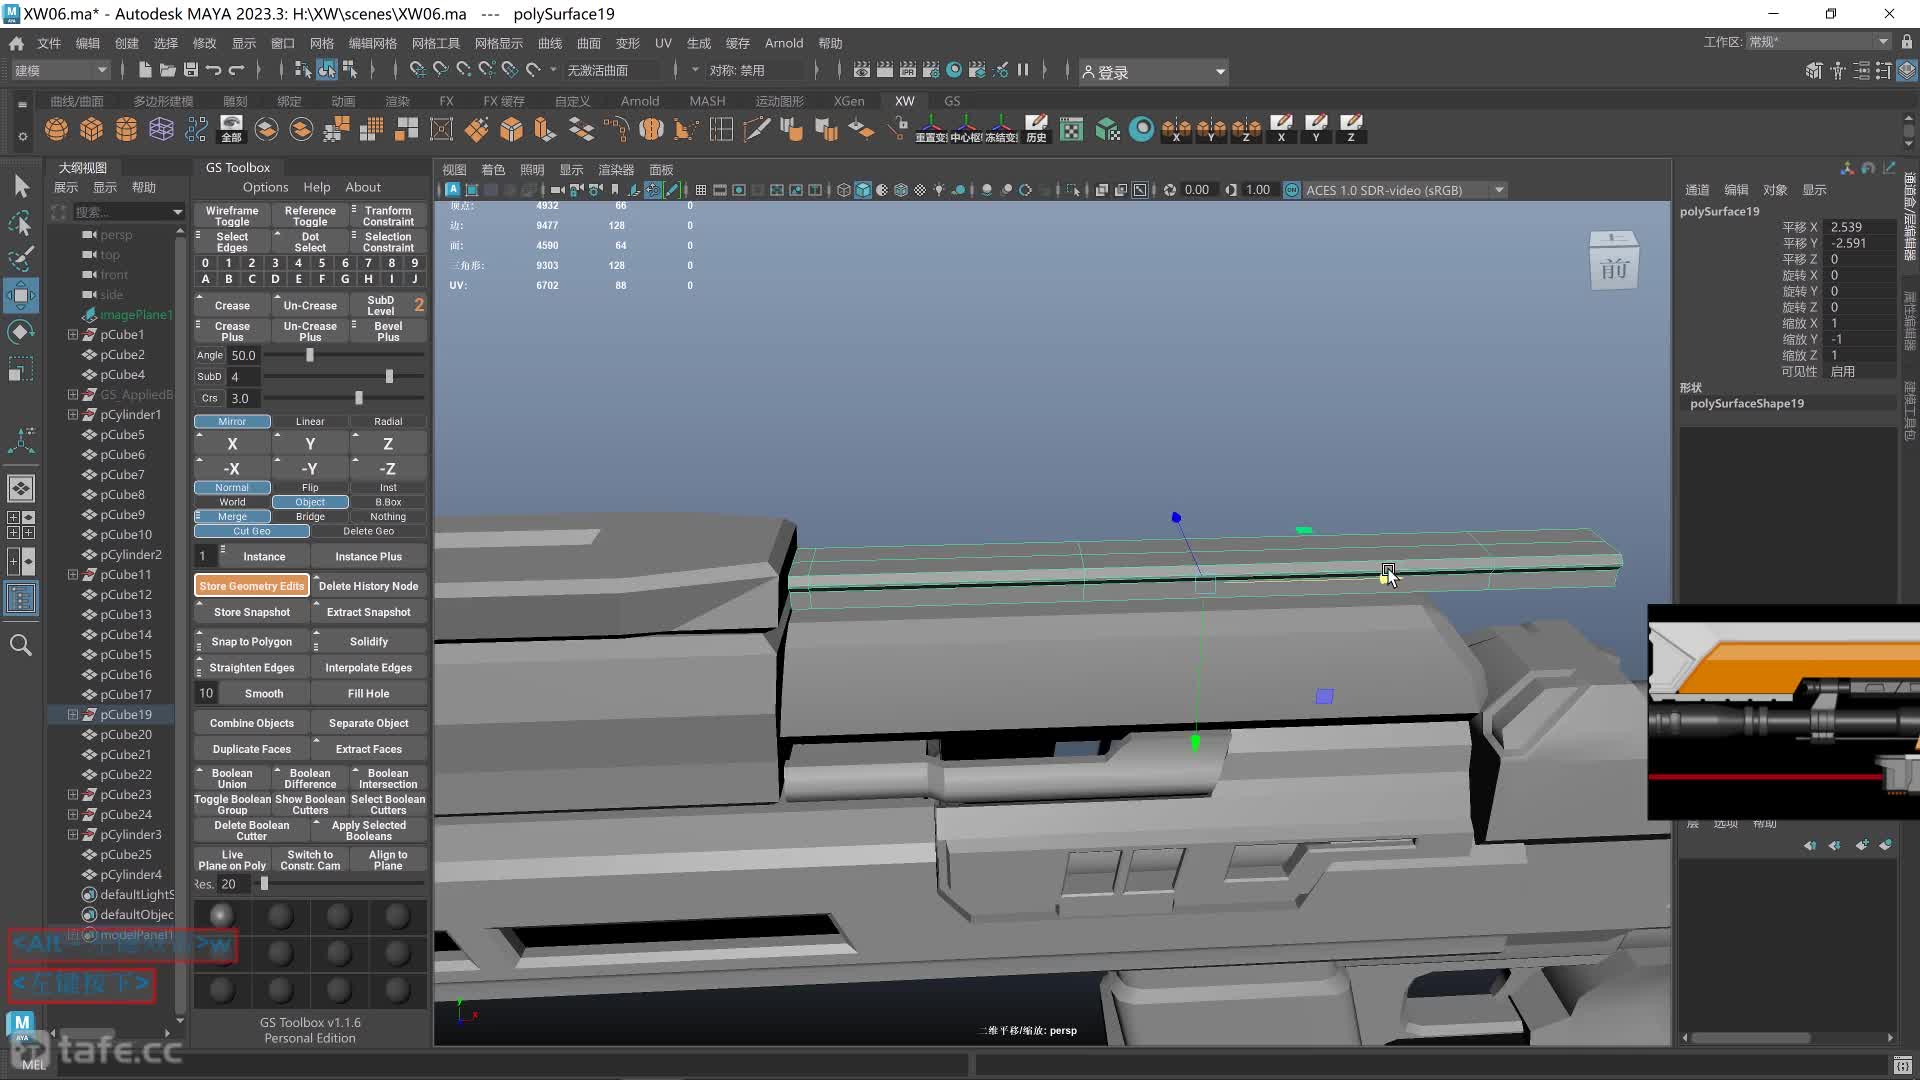
Task: Expand the pCube23 node in outliner
Action: tap(73, 795)
